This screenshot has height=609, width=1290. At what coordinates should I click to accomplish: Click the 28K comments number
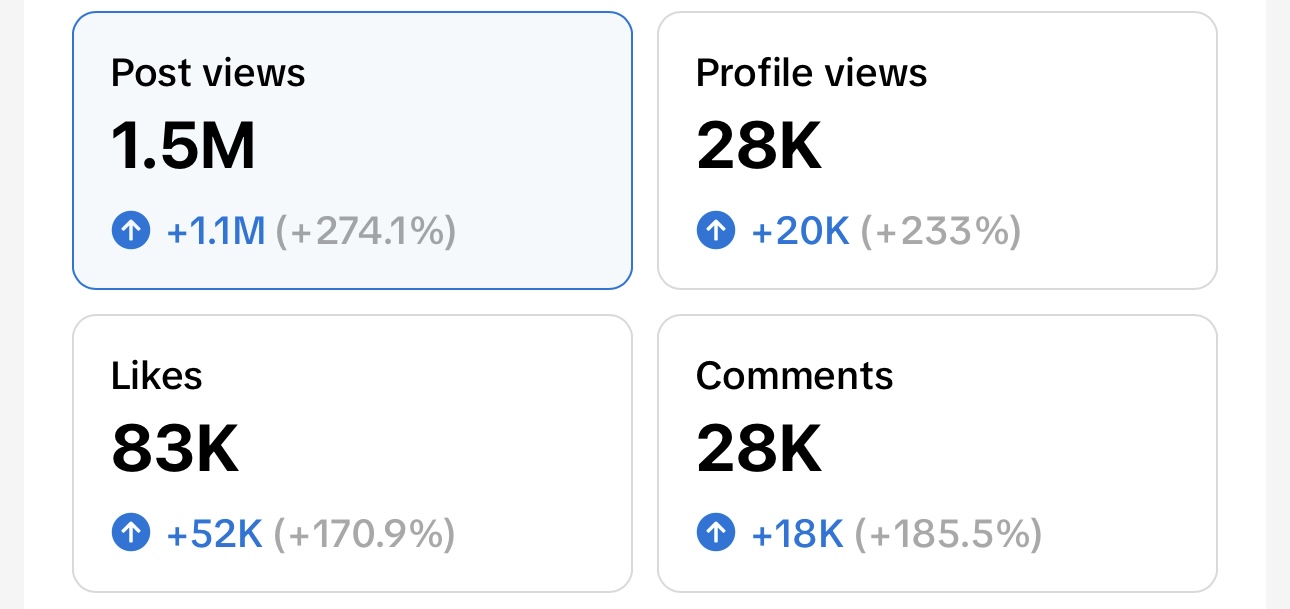coord(759,449)
